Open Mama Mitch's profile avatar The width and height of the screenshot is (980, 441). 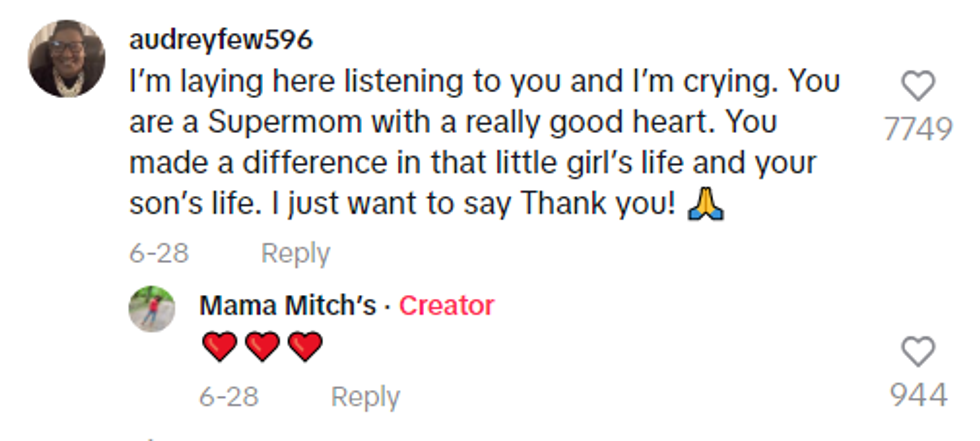tap(153, 311)
